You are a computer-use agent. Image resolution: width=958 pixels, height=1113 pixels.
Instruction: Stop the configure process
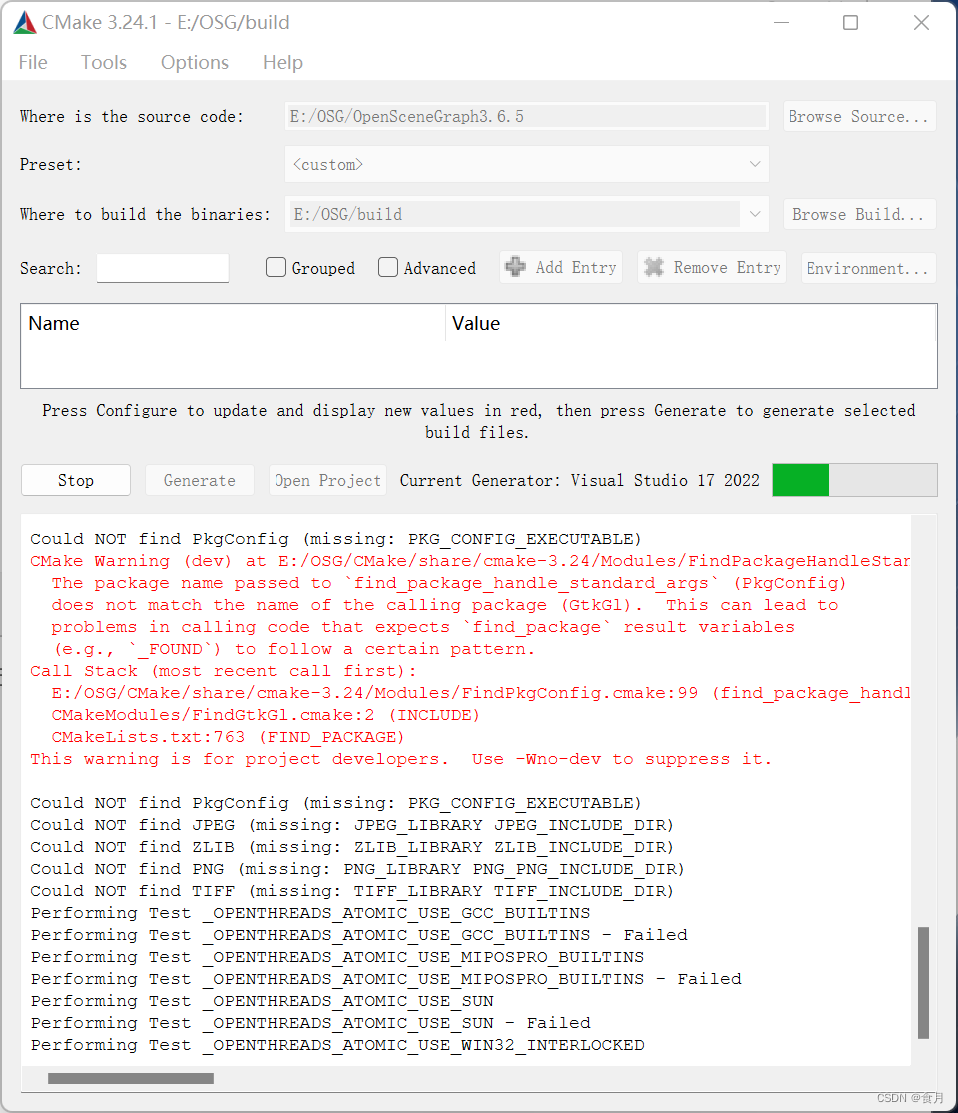coord(76,480)
